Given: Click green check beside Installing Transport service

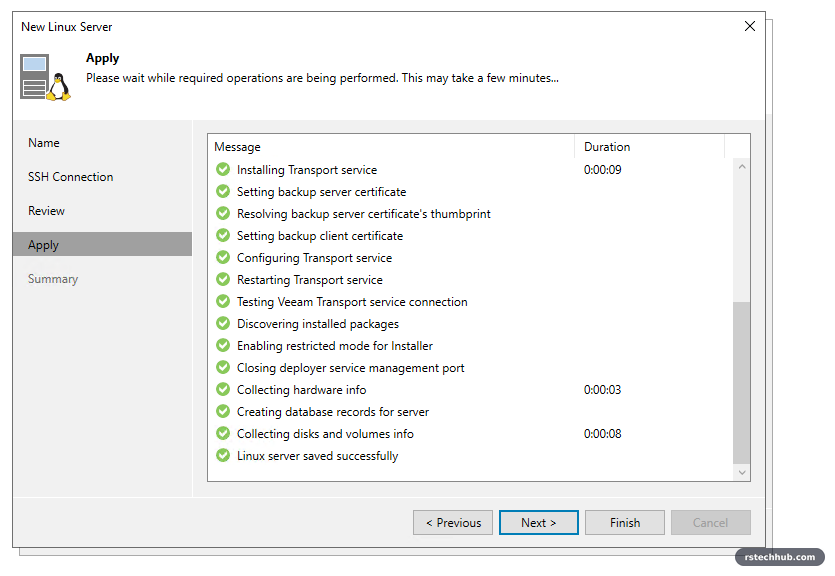Looking at the screenshot, I should 223,169.
